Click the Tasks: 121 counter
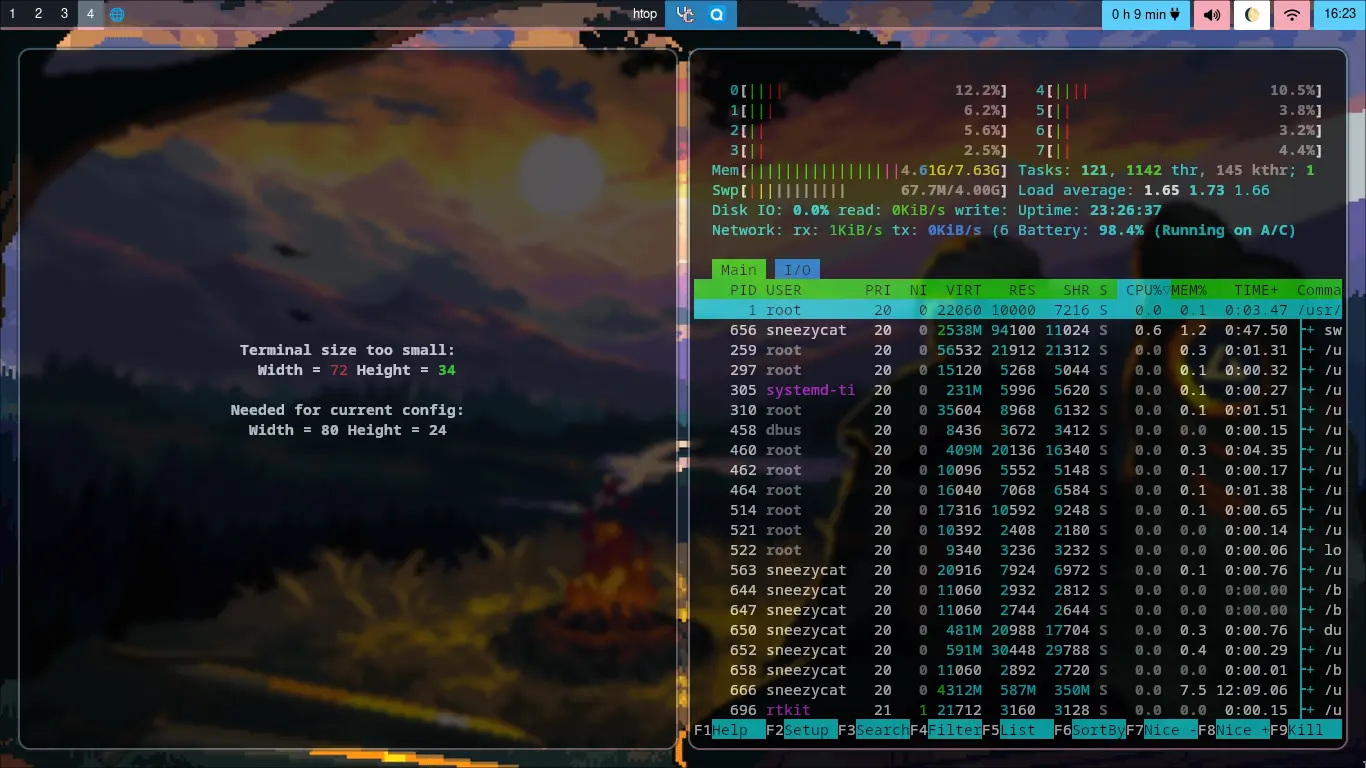 tap(1063, 170)
